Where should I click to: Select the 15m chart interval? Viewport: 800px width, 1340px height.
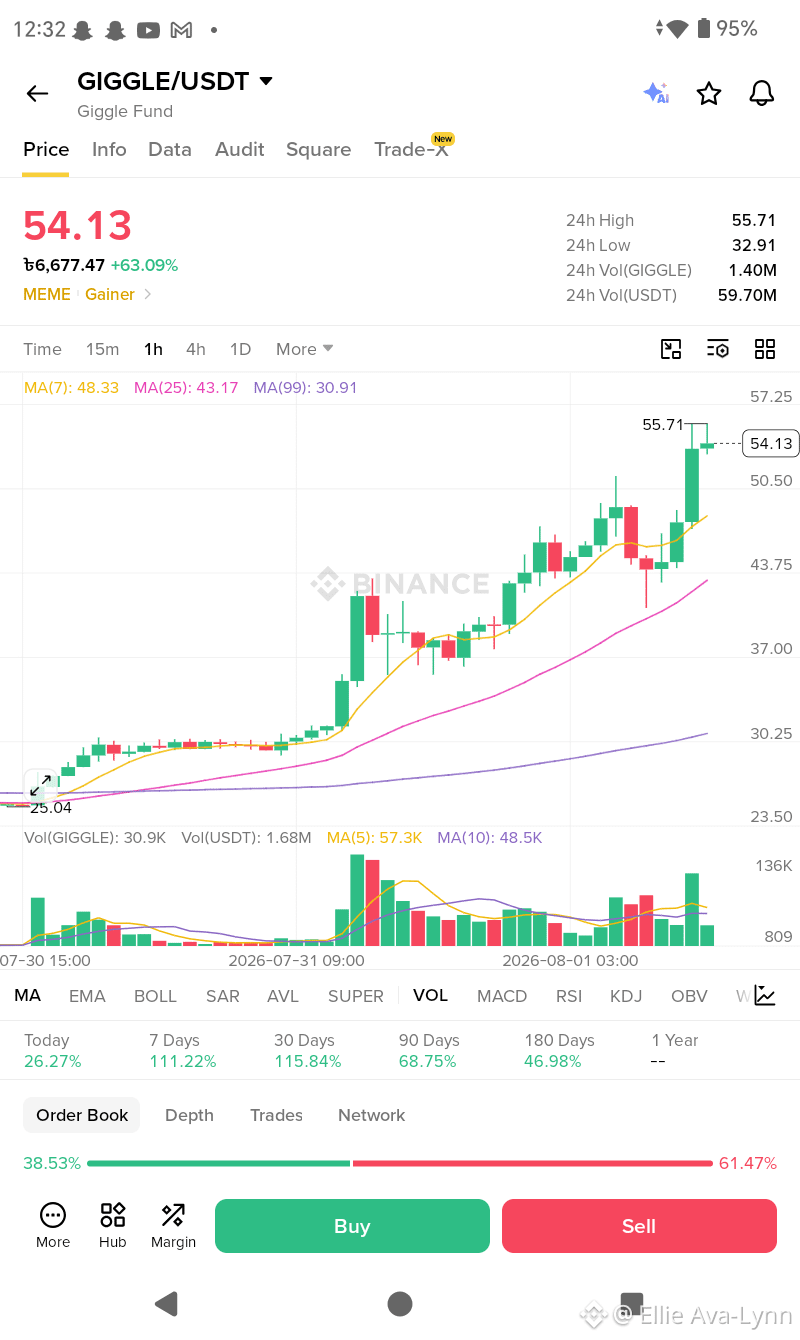click(102, 349)
